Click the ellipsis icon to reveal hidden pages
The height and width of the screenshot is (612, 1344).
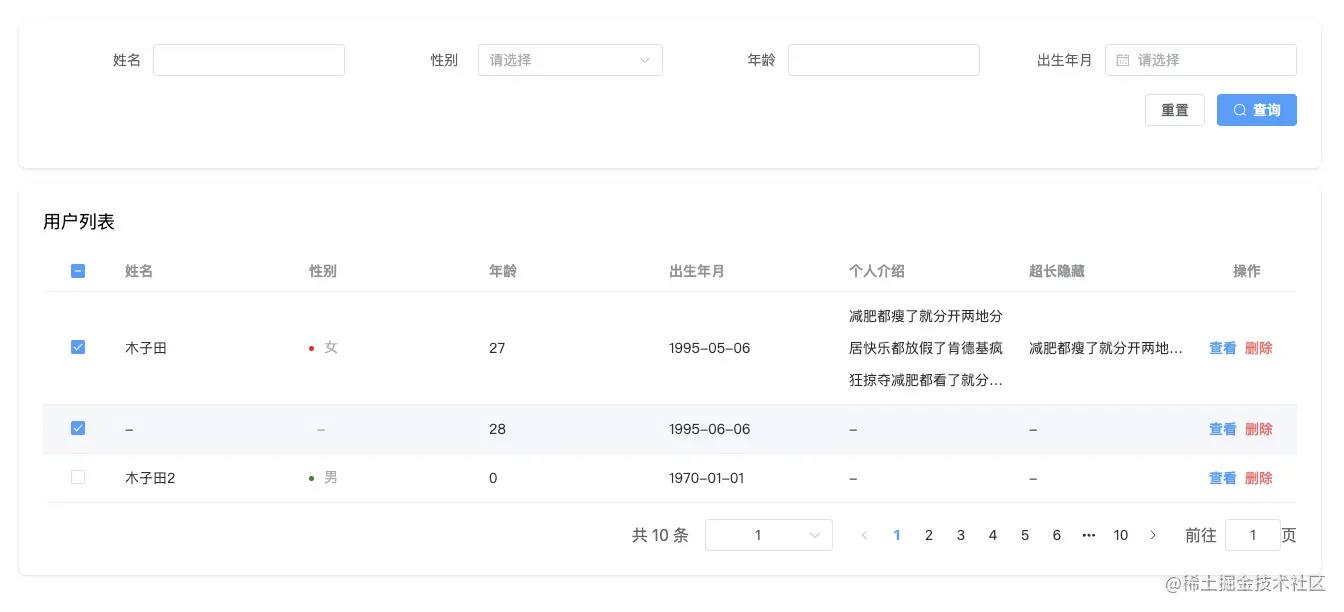[x=1089, y=535]
